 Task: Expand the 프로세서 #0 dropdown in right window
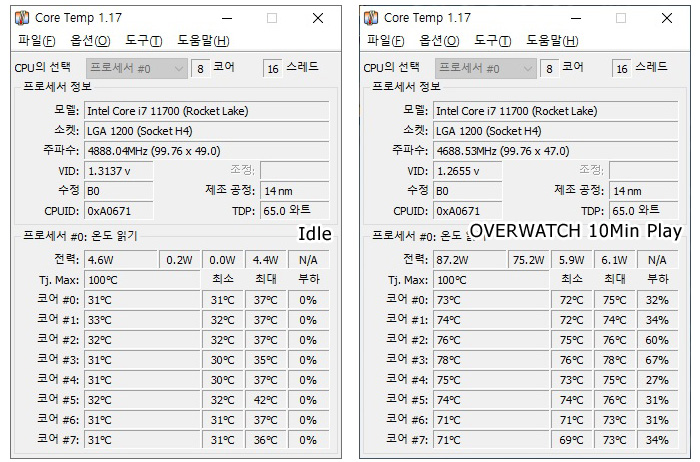[x=486, y=68]
